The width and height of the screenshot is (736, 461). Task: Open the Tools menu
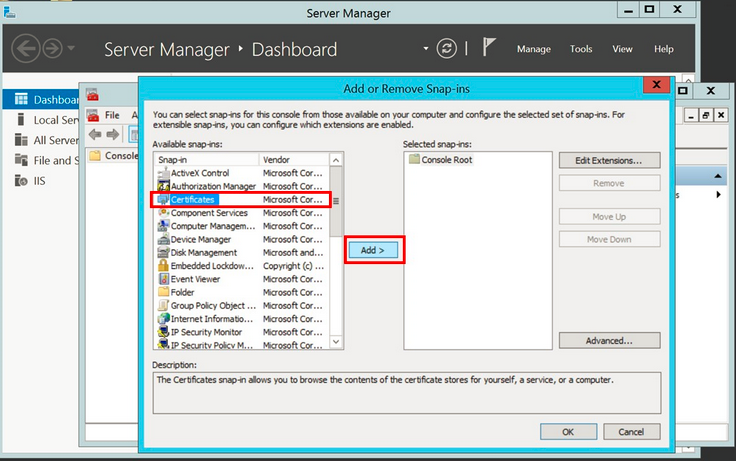[581, 49]
